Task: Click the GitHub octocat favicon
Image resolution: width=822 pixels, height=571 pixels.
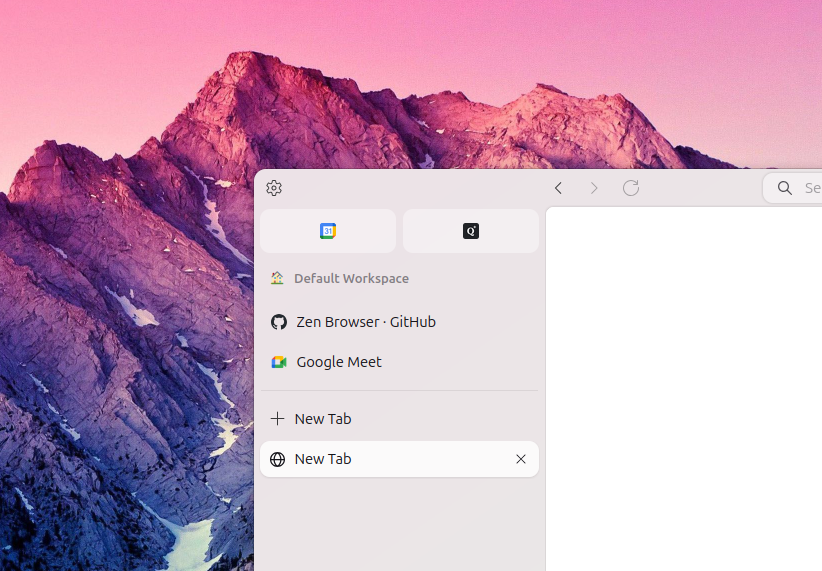Action: (x=279, y=322)
